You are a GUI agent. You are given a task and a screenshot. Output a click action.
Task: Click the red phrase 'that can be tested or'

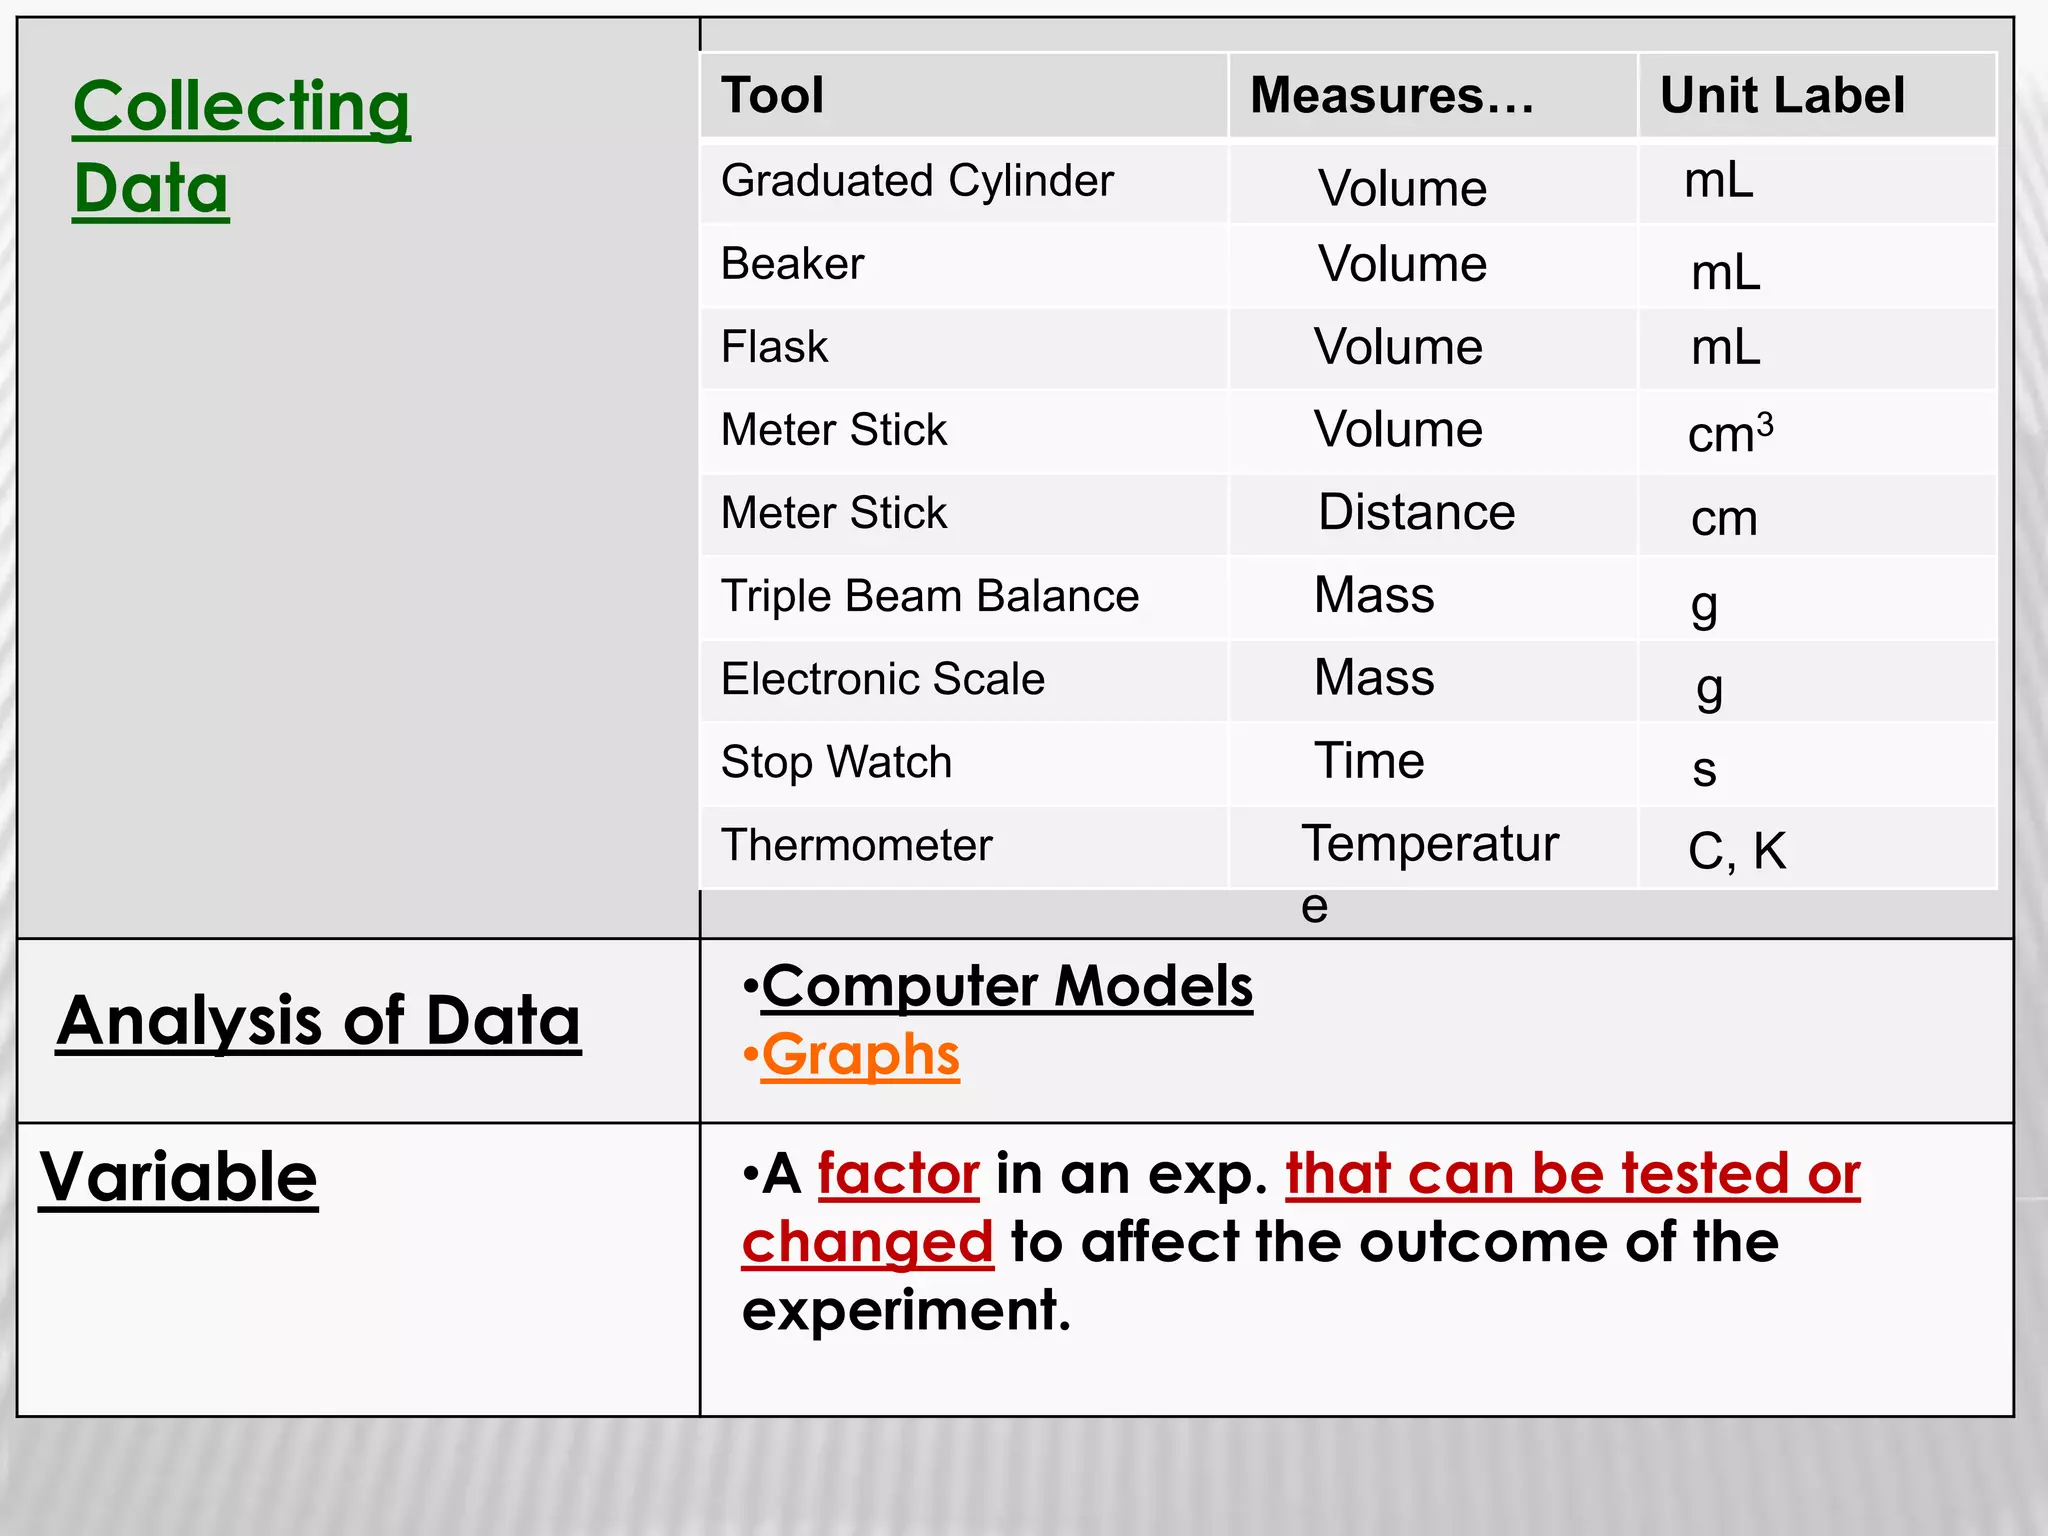coord(1573,1173)
